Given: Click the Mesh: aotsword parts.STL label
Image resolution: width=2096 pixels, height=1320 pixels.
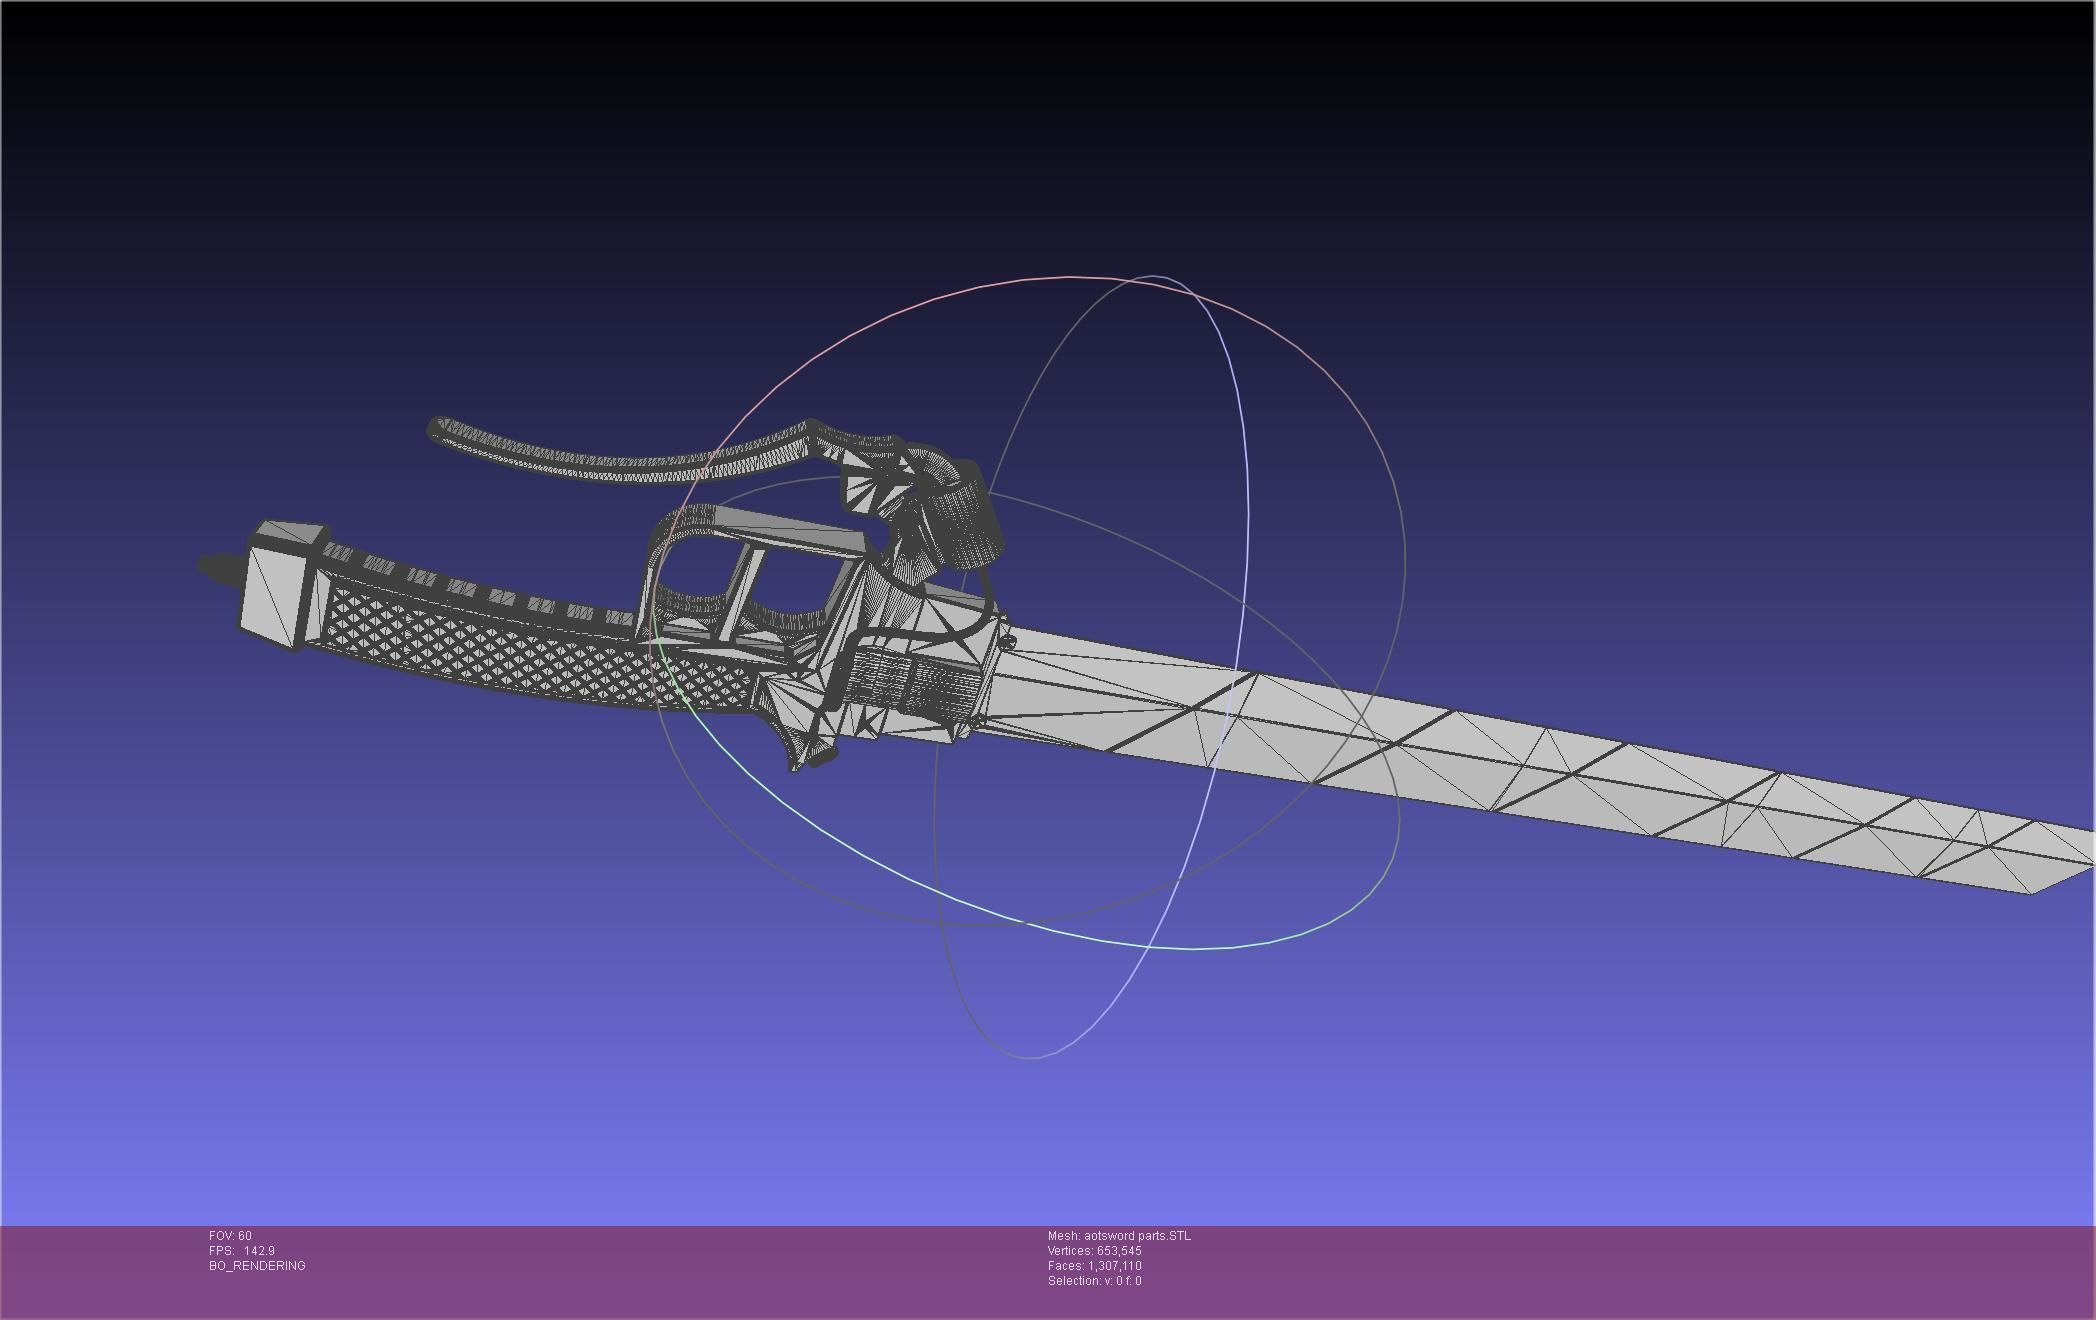Looking at the screenshot, I should [1119, 1236].
